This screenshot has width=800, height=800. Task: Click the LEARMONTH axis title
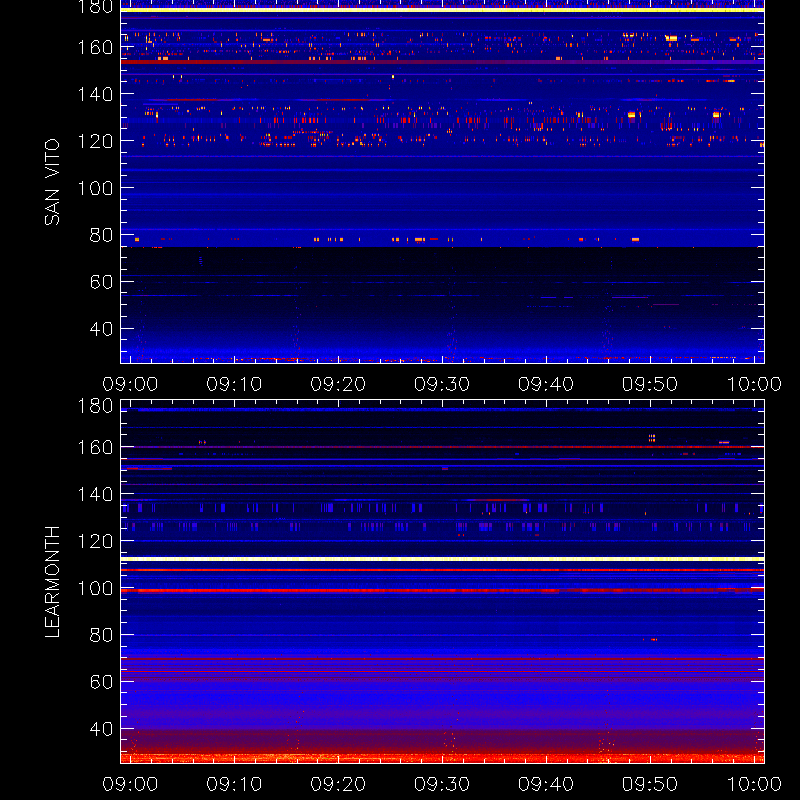[52, 582]
